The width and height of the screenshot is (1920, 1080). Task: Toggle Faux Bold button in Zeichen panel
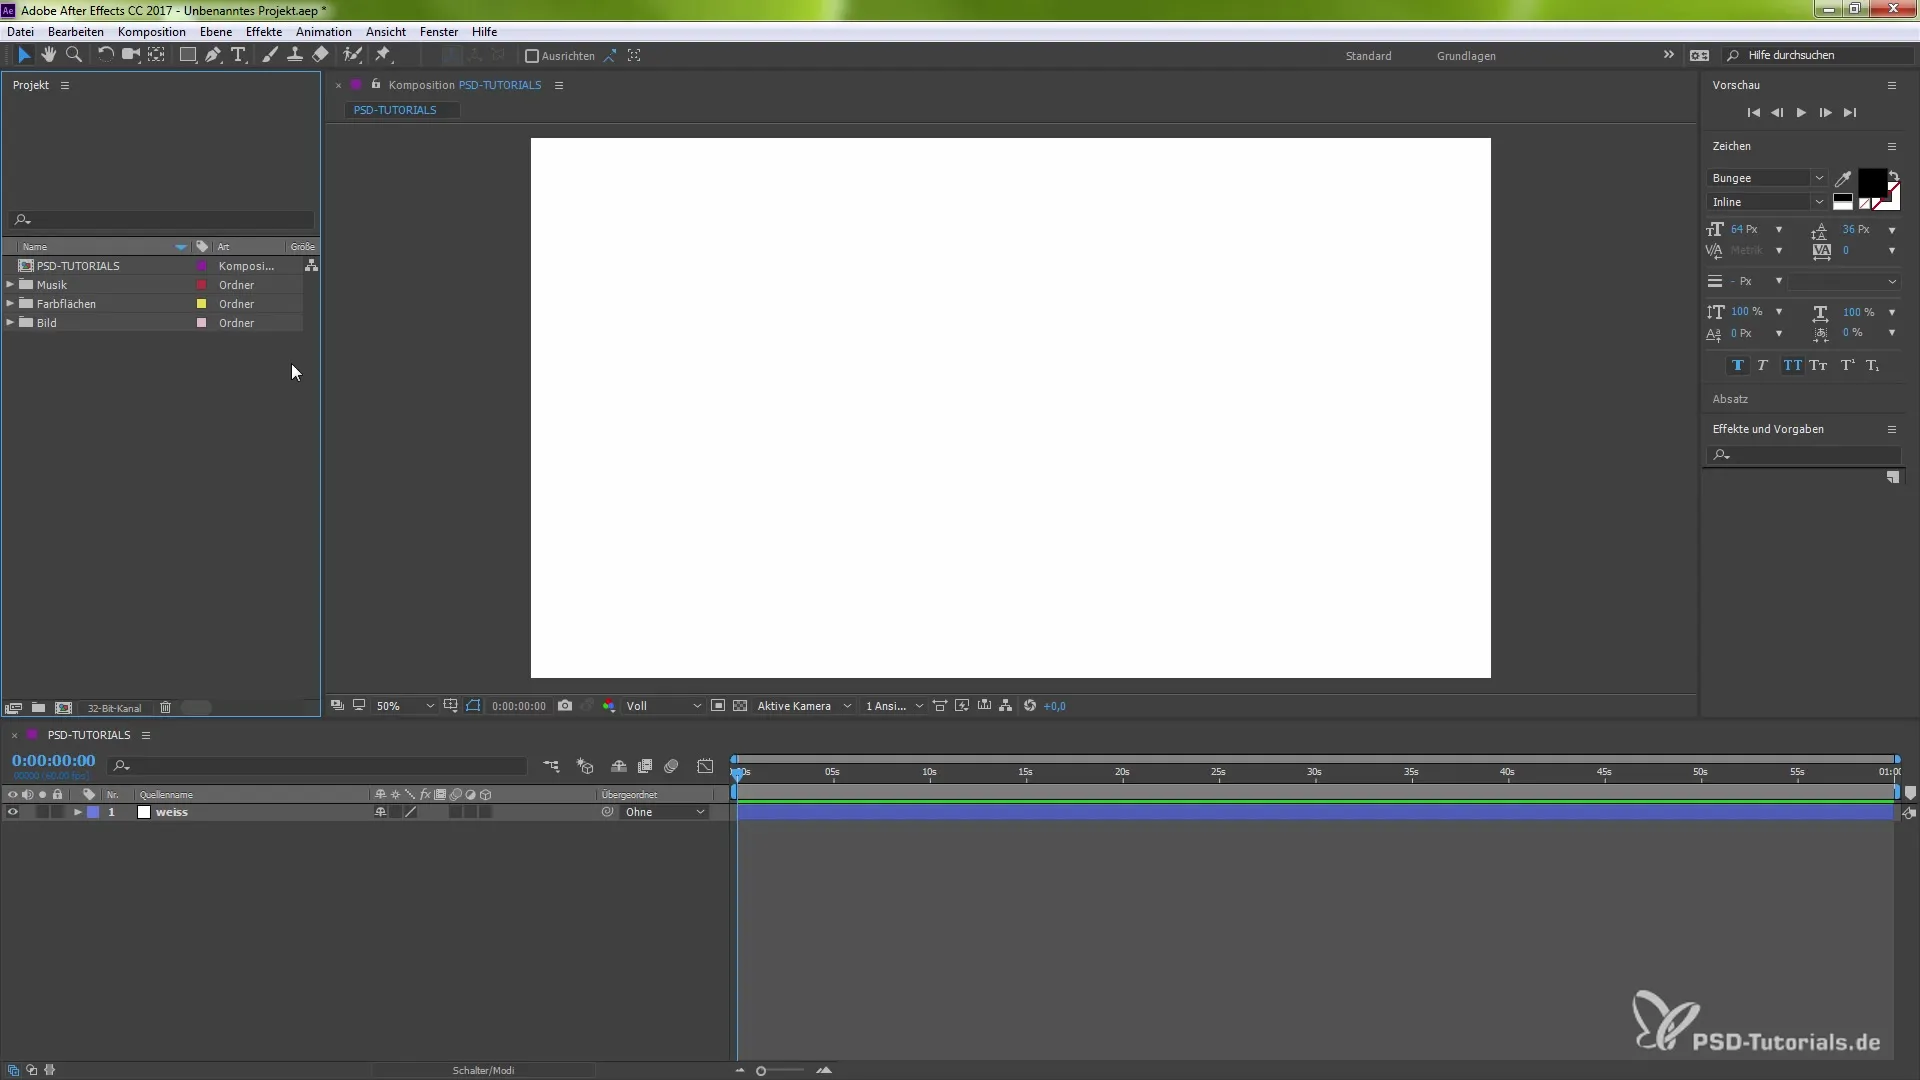pos(1737,366)
